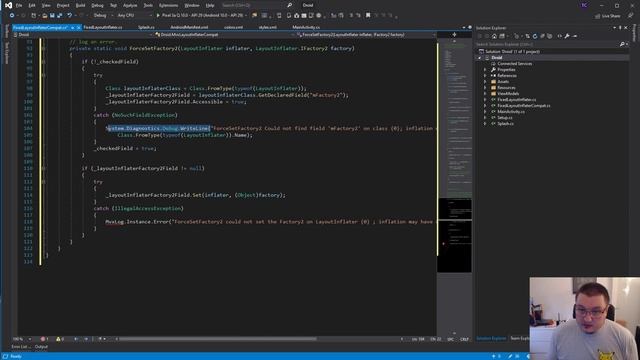Collapse the Droid project node
This screenshot has width=640, height=360.
(480, 58)
